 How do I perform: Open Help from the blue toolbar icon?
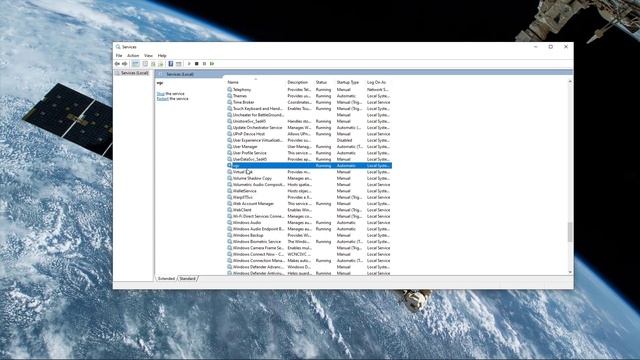tap(171, 64)
